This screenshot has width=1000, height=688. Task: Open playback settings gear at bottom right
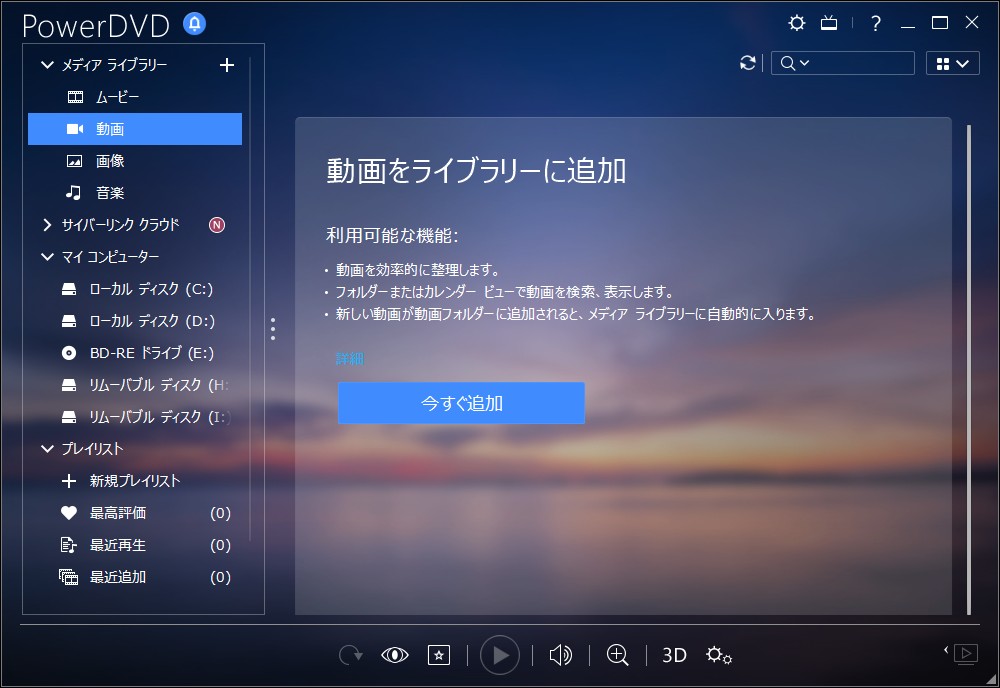[x=718, y=655]
